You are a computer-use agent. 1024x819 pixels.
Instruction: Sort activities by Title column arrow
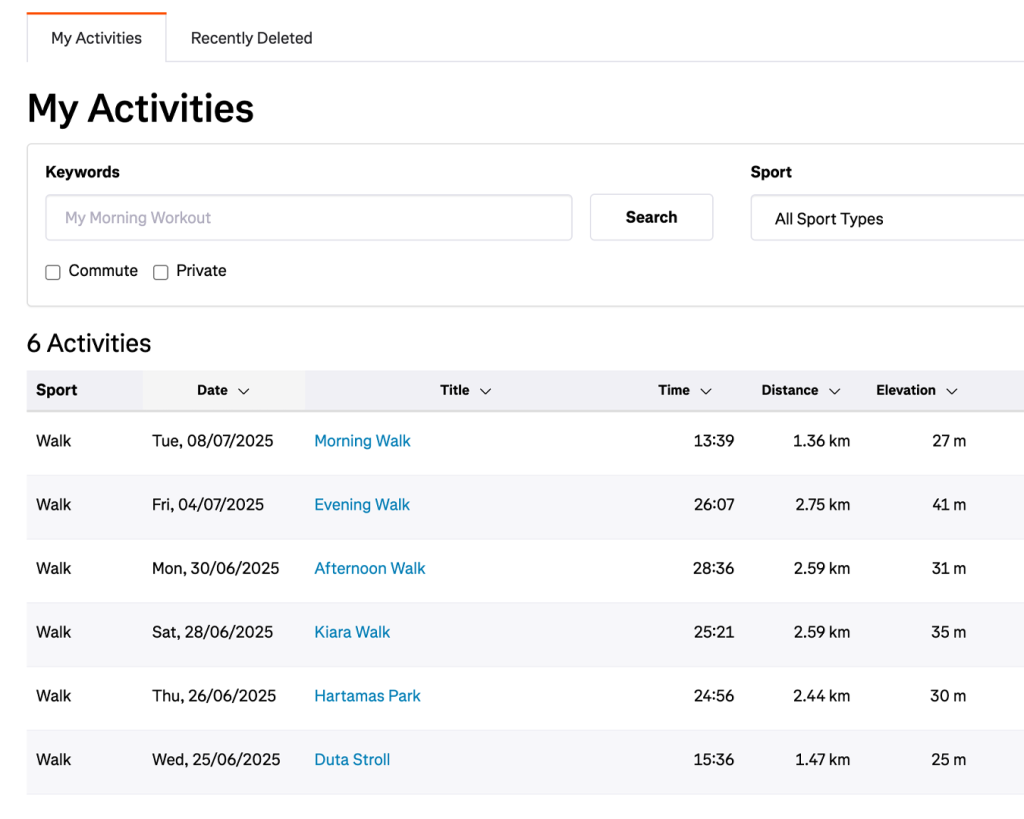tap(486, 391)
